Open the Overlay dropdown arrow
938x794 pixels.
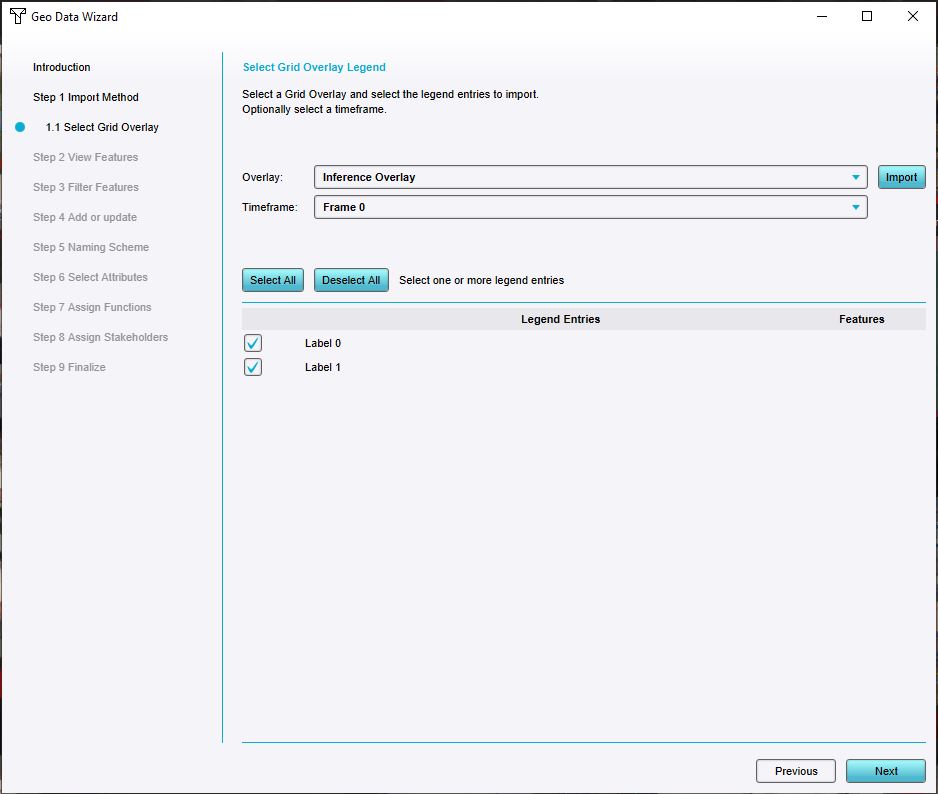click(856, 177)
